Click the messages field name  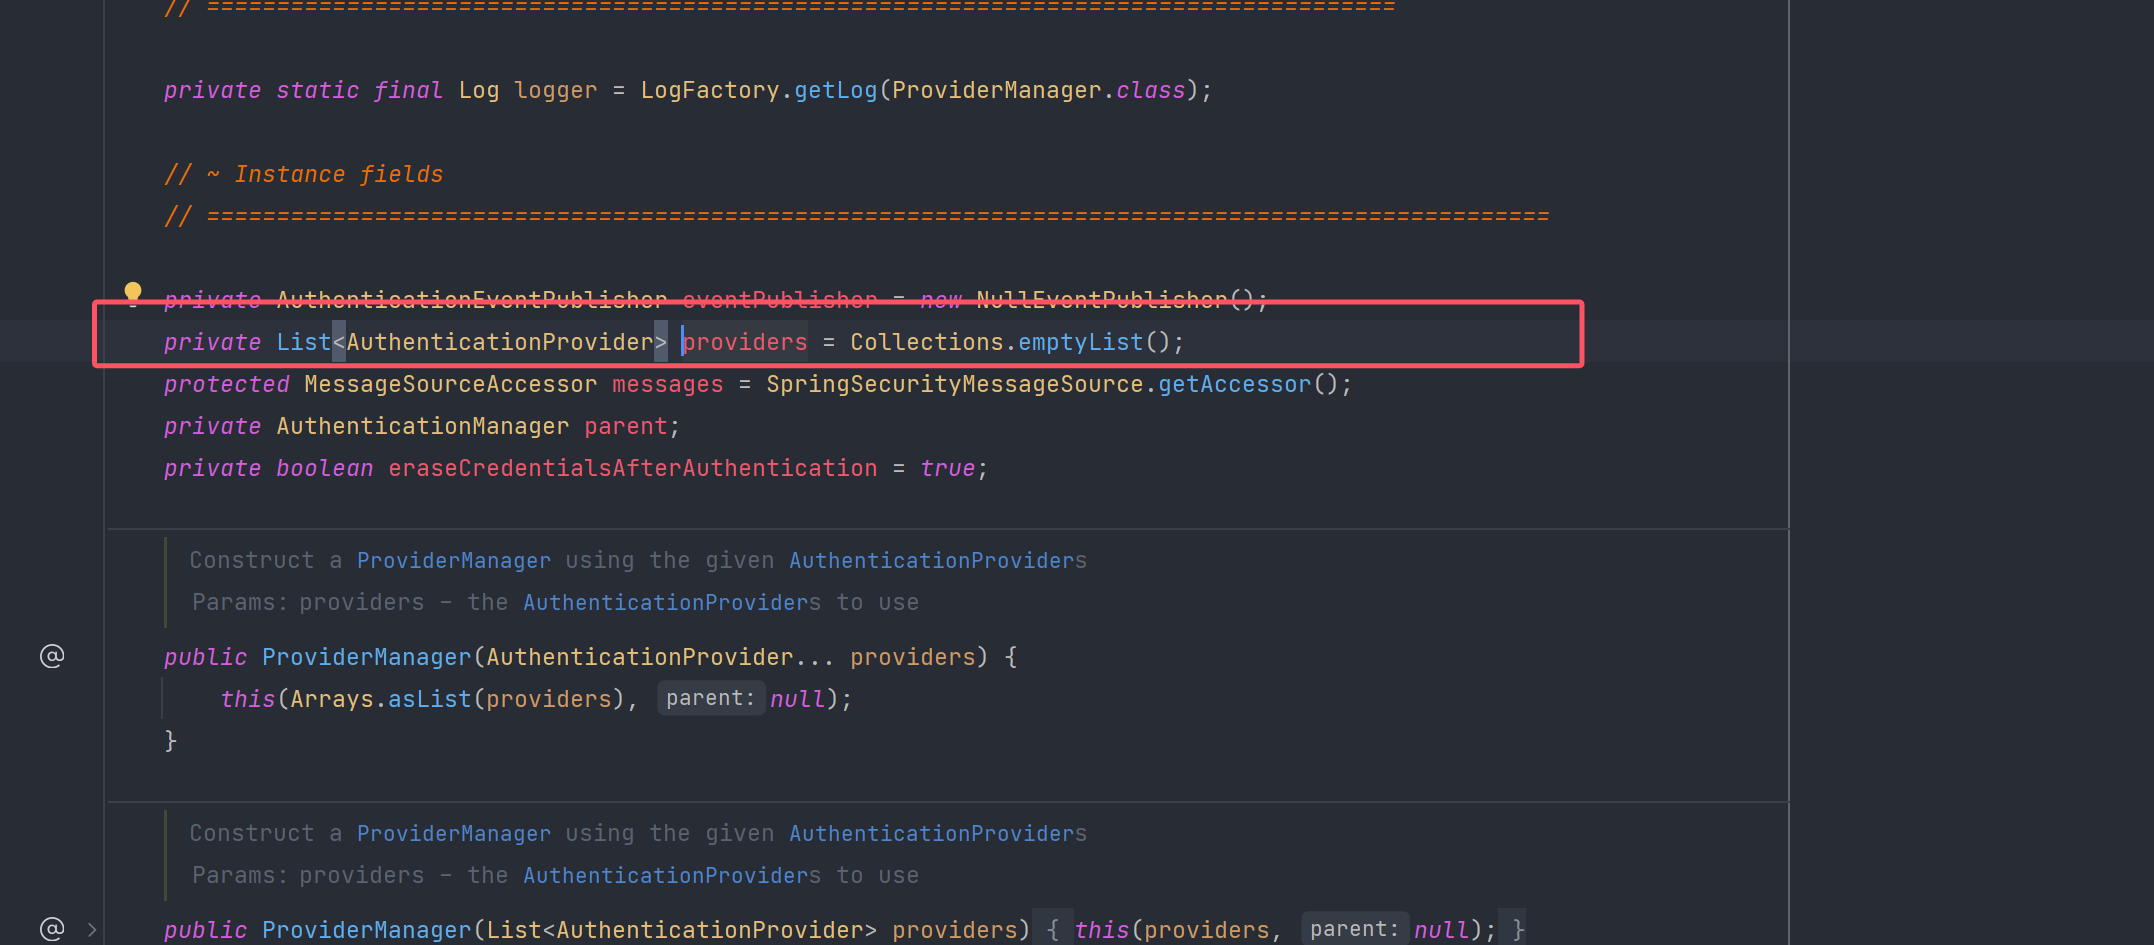[x=668, y=384]
